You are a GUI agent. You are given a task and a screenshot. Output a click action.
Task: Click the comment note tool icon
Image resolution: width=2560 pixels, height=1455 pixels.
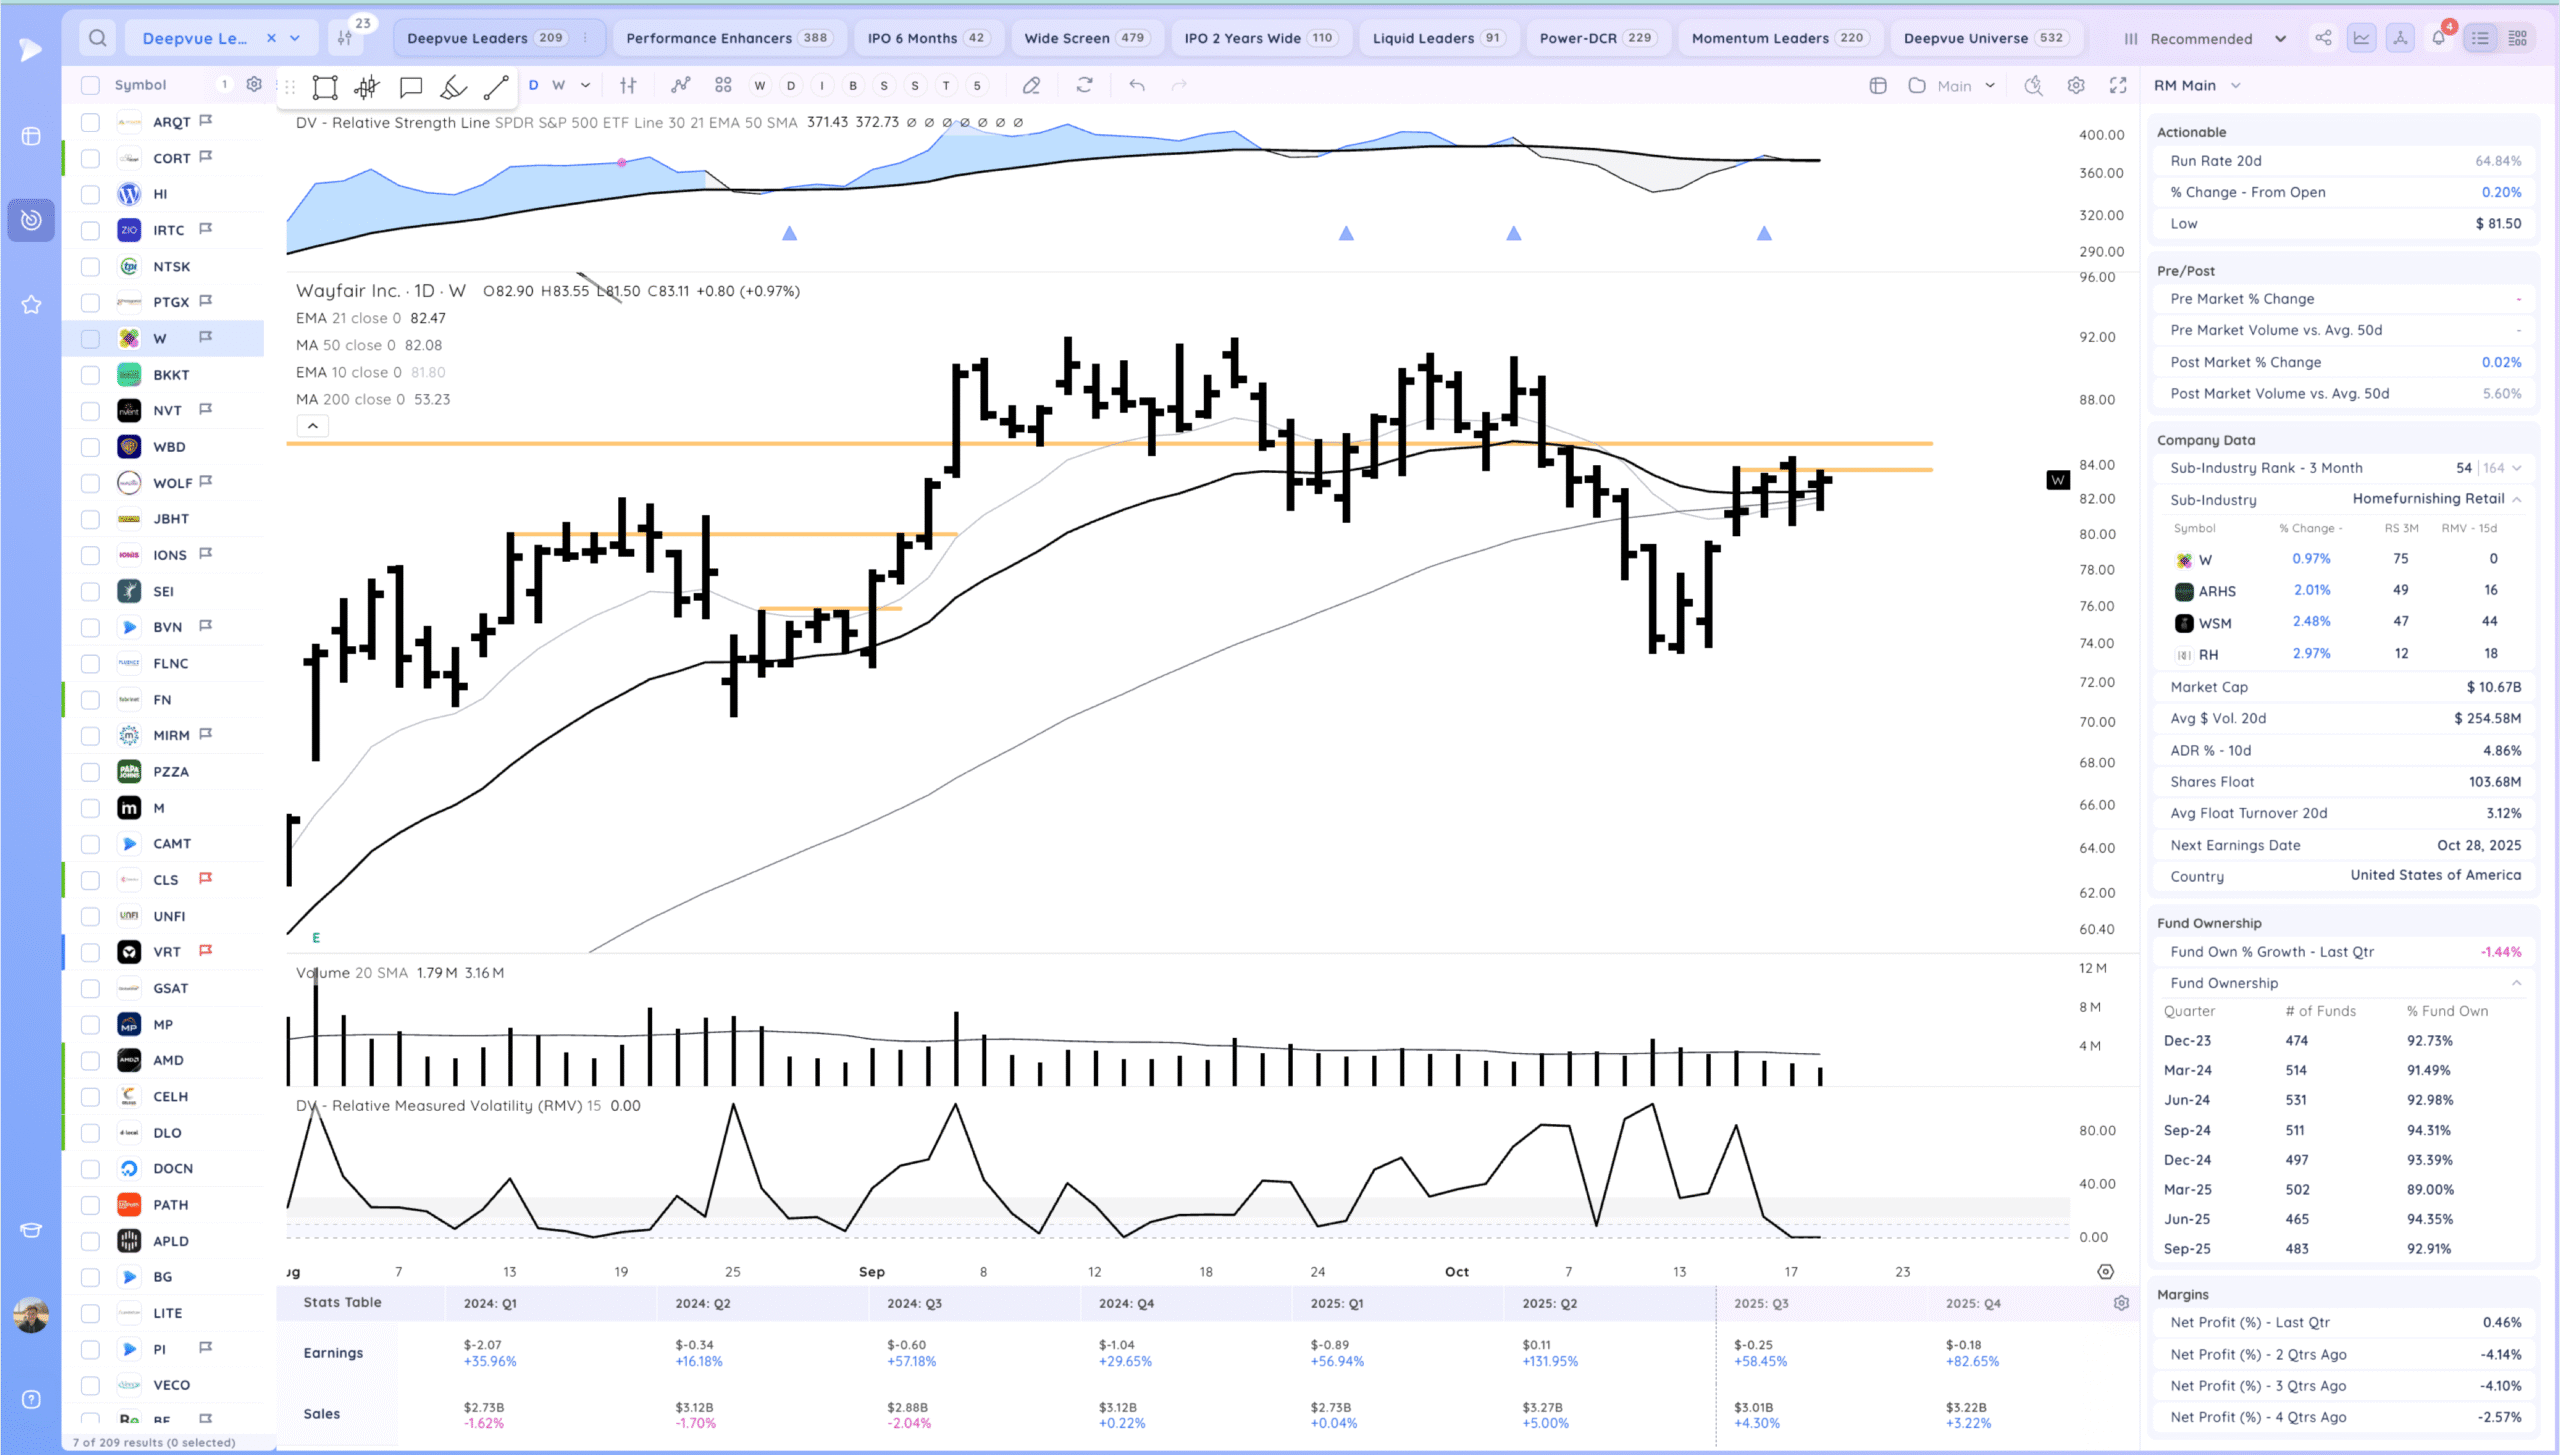point(410,87)
